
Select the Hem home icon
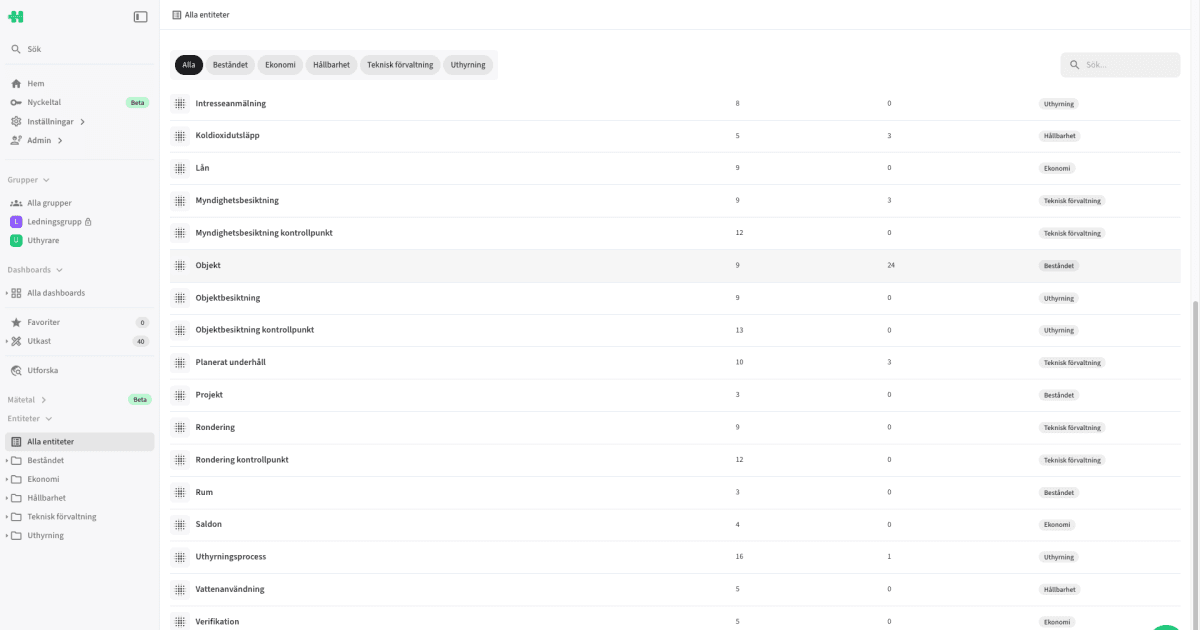17,83
